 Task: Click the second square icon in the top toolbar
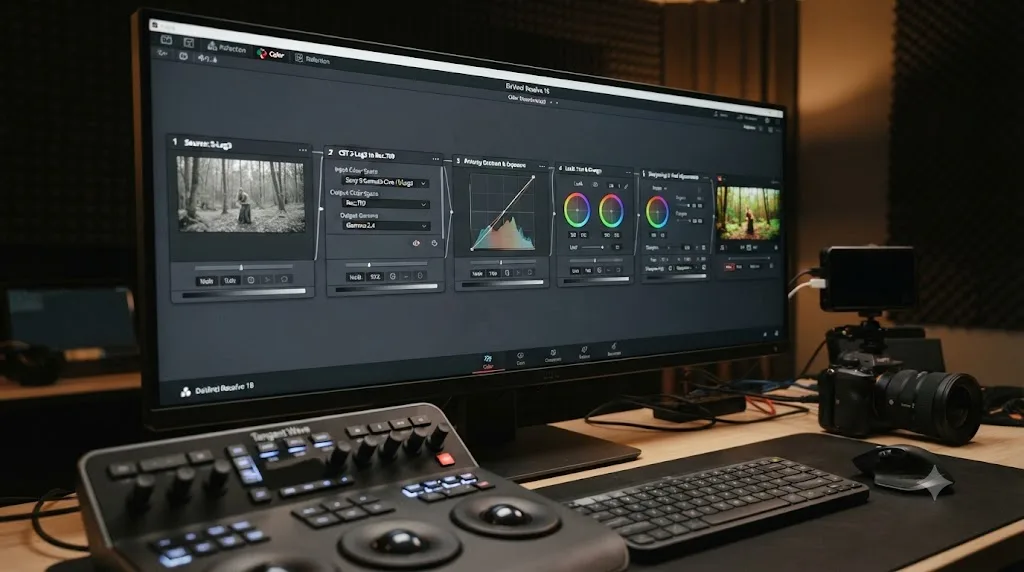click(189, 42)
